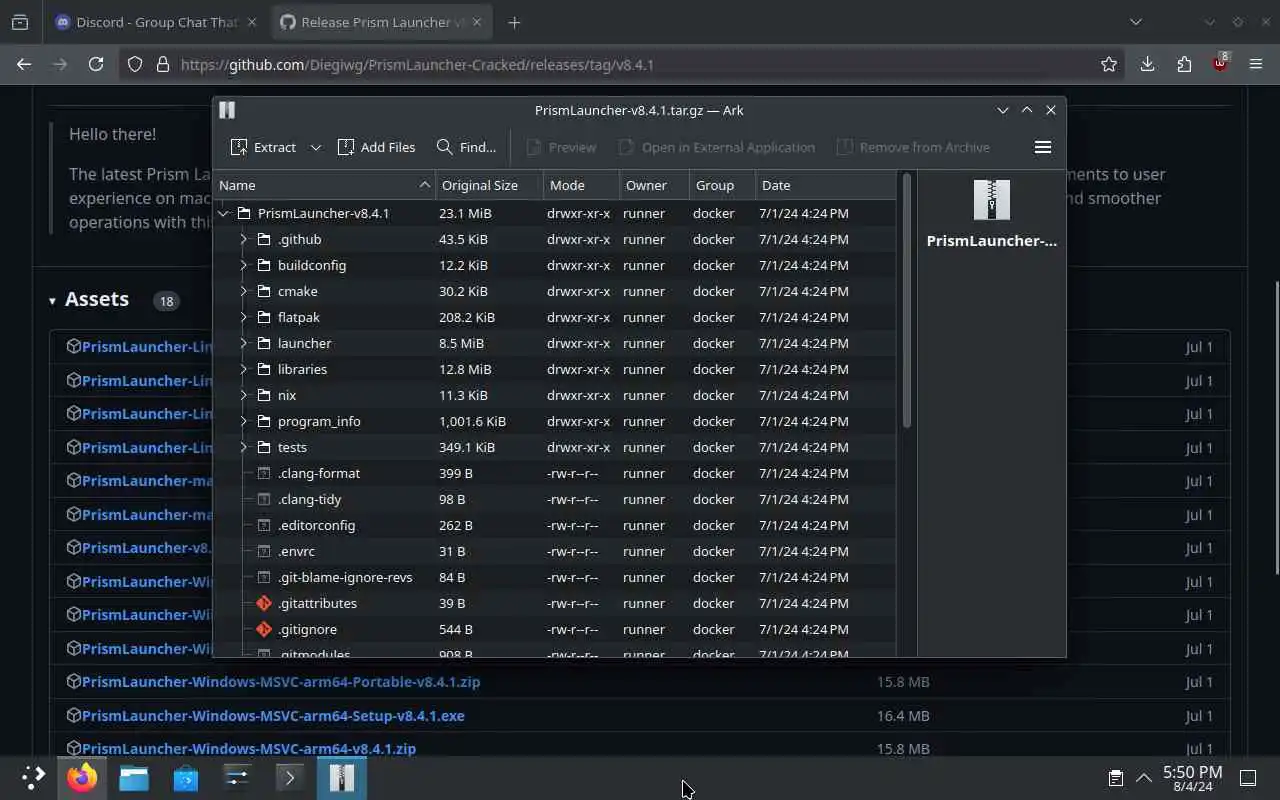Sort by Original Size column
This screenshot has width=1280, height=800.
(x=489, y=185)
